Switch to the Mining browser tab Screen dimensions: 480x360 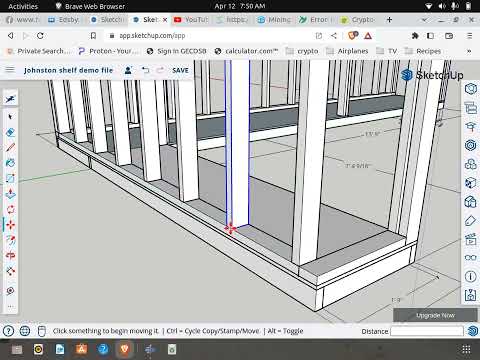pyautogui.click(x=275, y=20)
